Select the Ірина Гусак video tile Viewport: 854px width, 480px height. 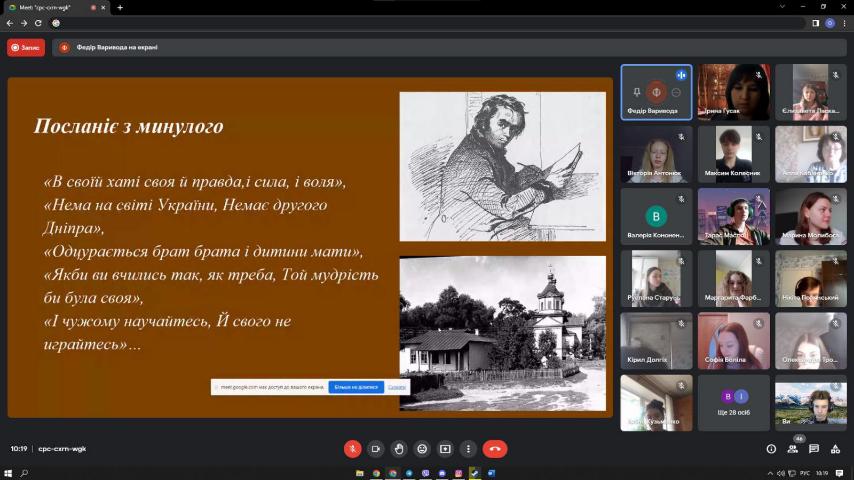734,92
